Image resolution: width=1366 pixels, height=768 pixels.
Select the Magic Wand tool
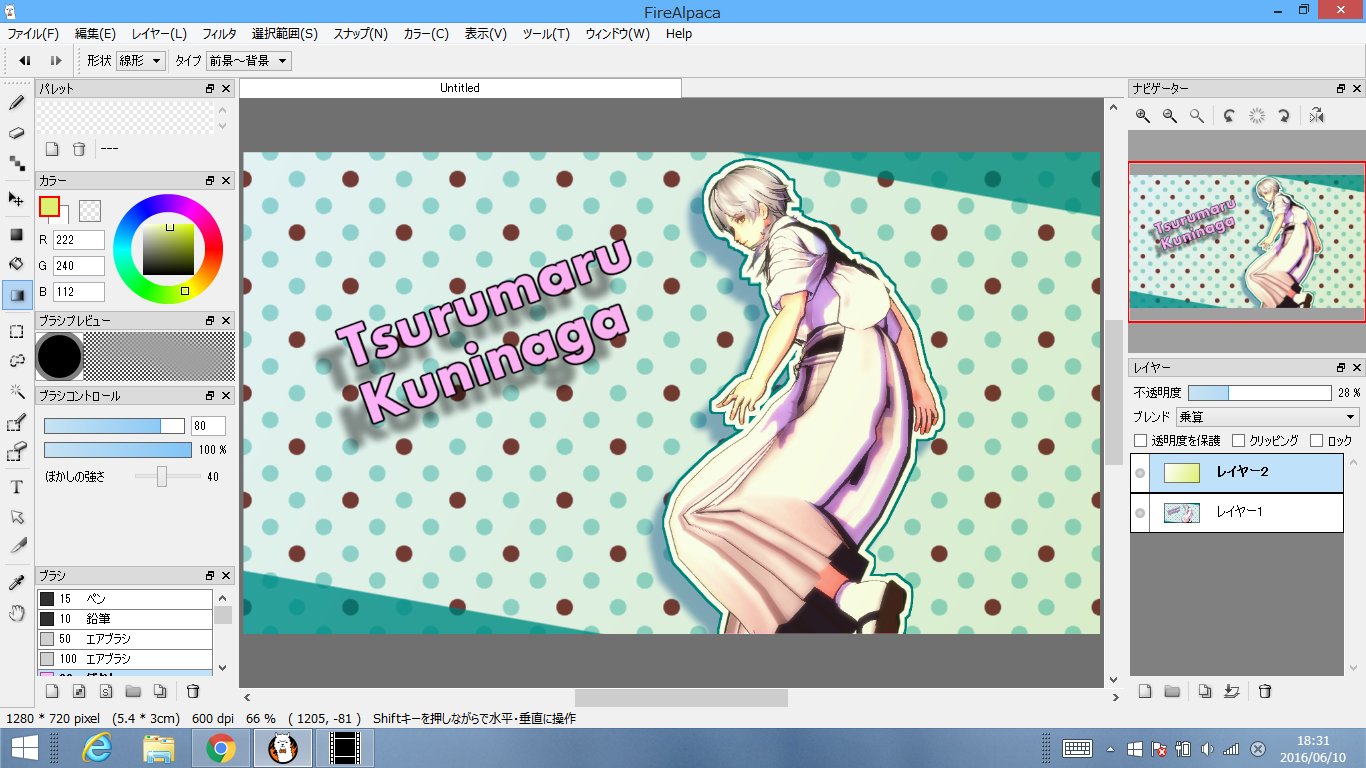pyautogui.click(x=16, y=391)
